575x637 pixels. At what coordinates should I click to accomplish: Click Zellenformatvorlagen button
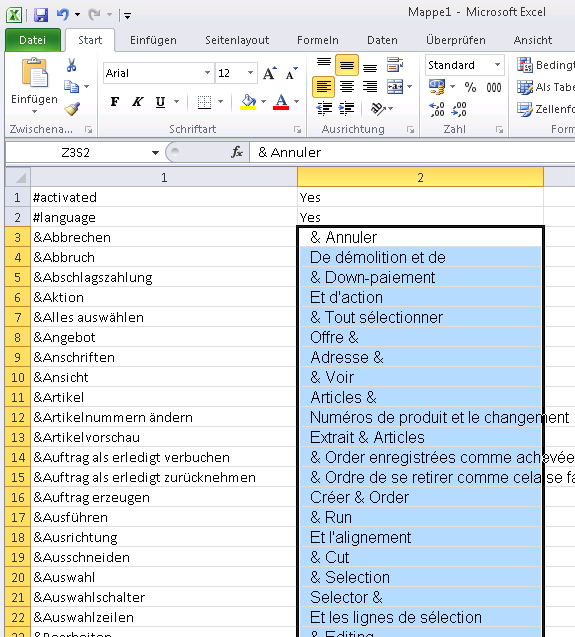(545, 109)
